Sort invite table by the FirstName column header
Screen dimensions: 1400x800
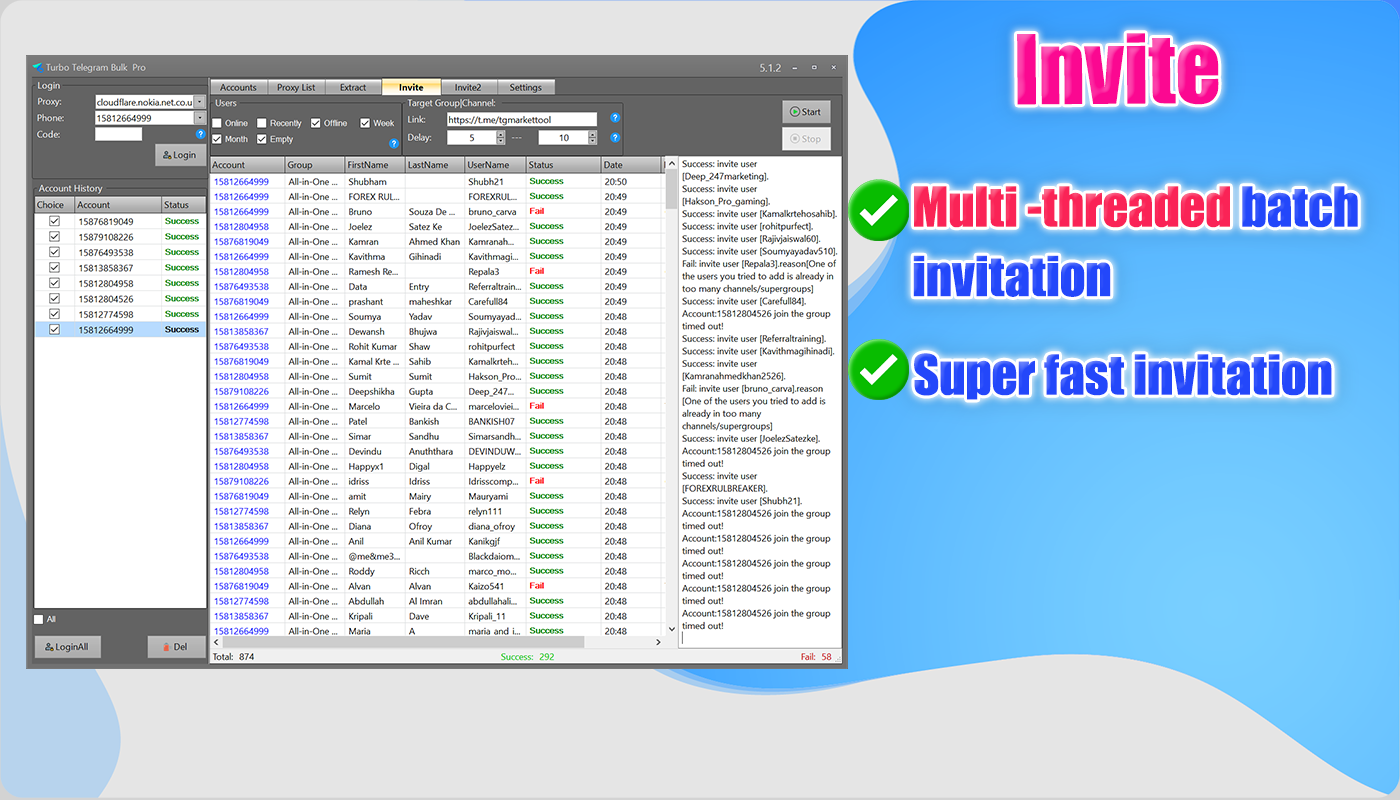tap(374, 165)
